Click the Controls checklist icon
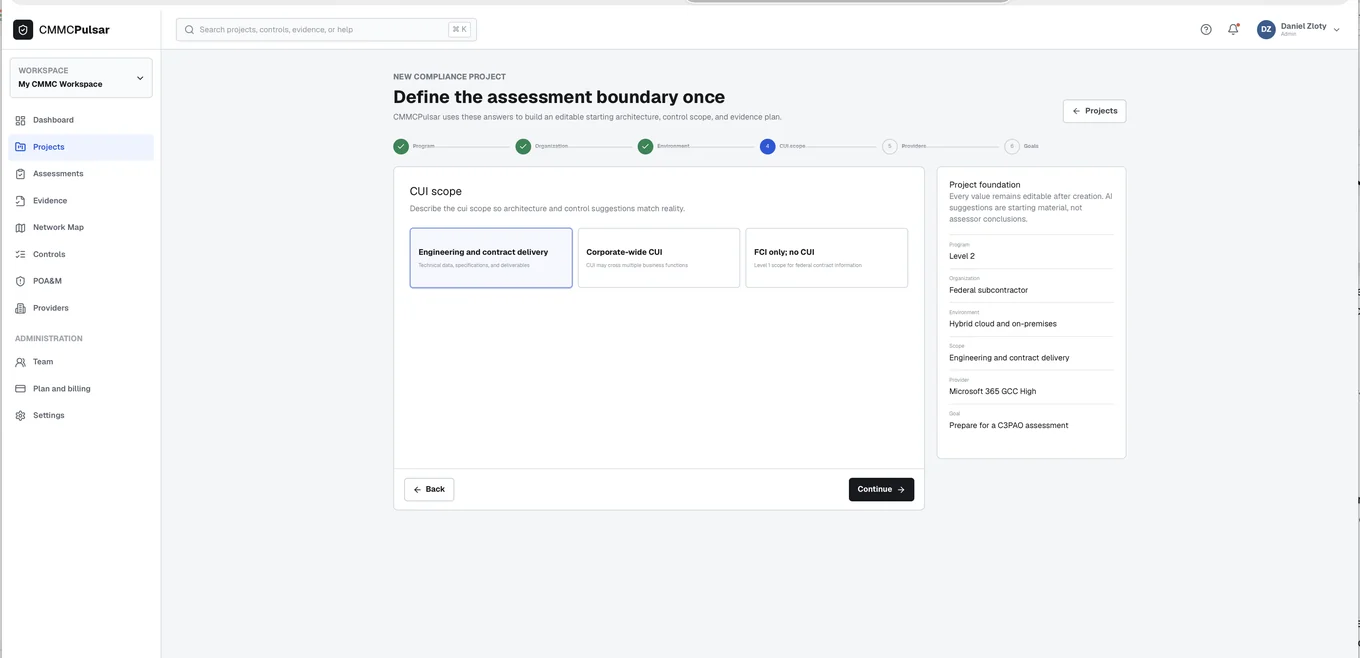The image size is (1360, 658). [20, 255]
